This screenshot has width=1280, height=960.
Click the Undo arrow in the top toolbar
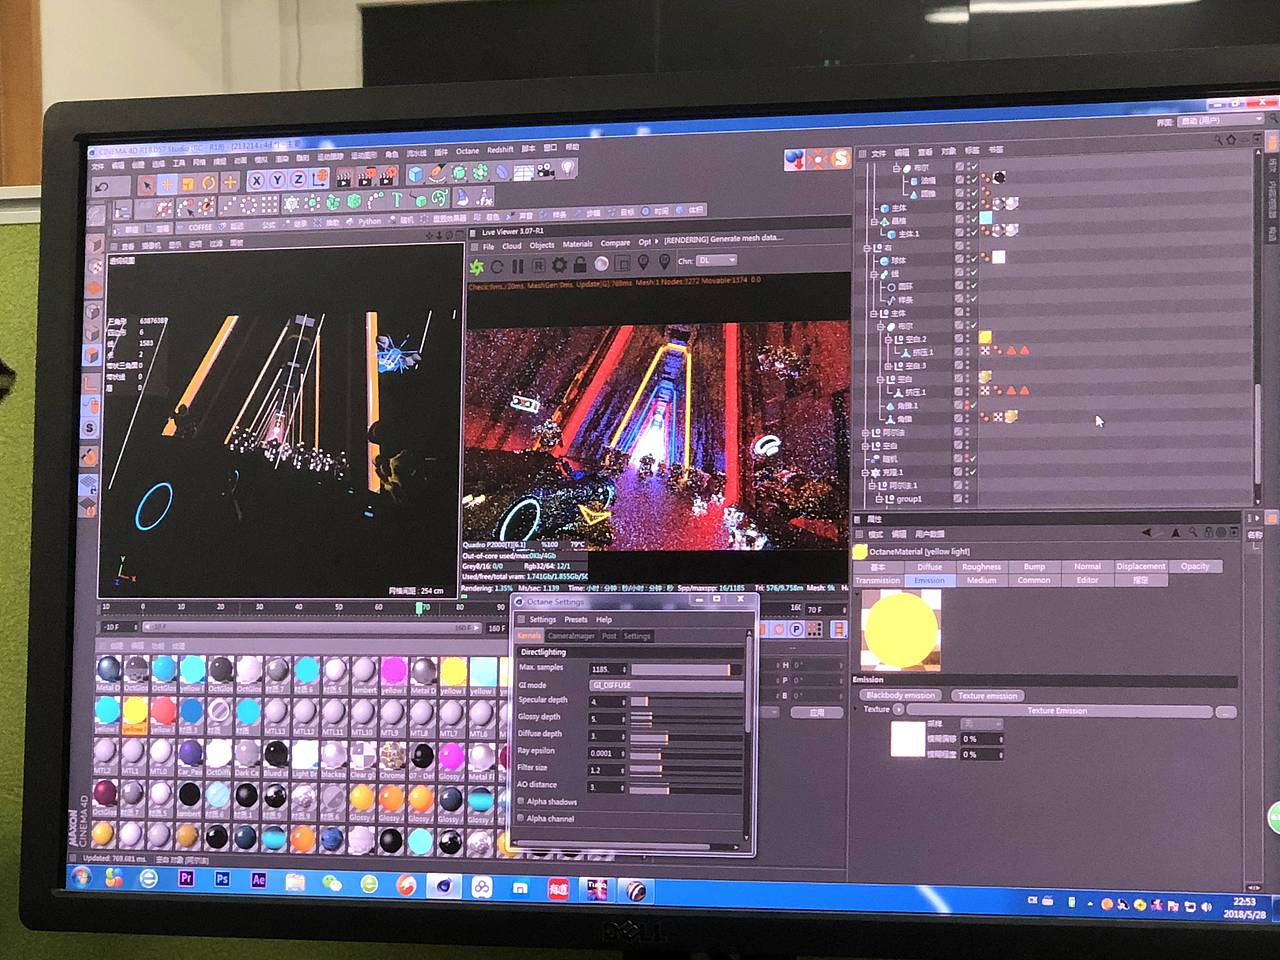click(x=101, y=186)
